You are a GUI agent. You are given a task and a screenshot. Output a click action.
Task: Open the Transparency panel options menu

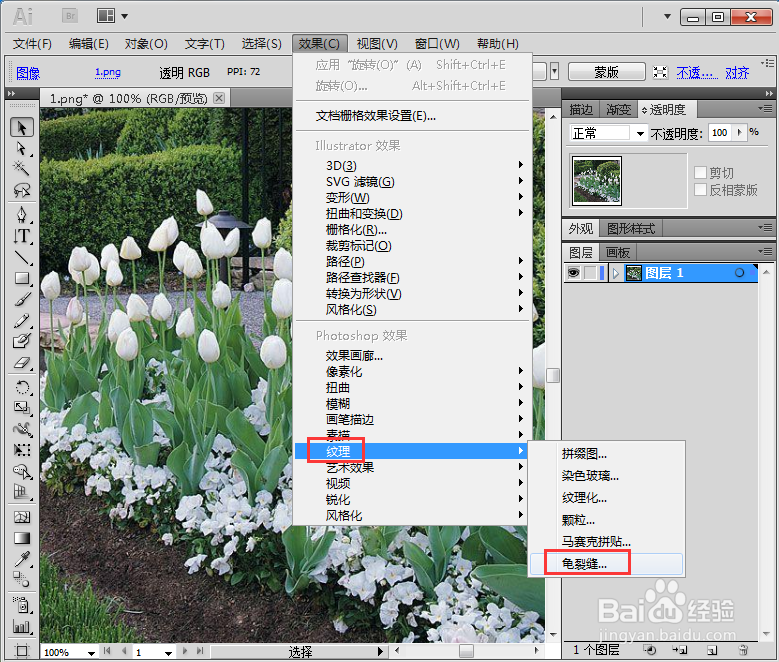click(x=765, y=108)
